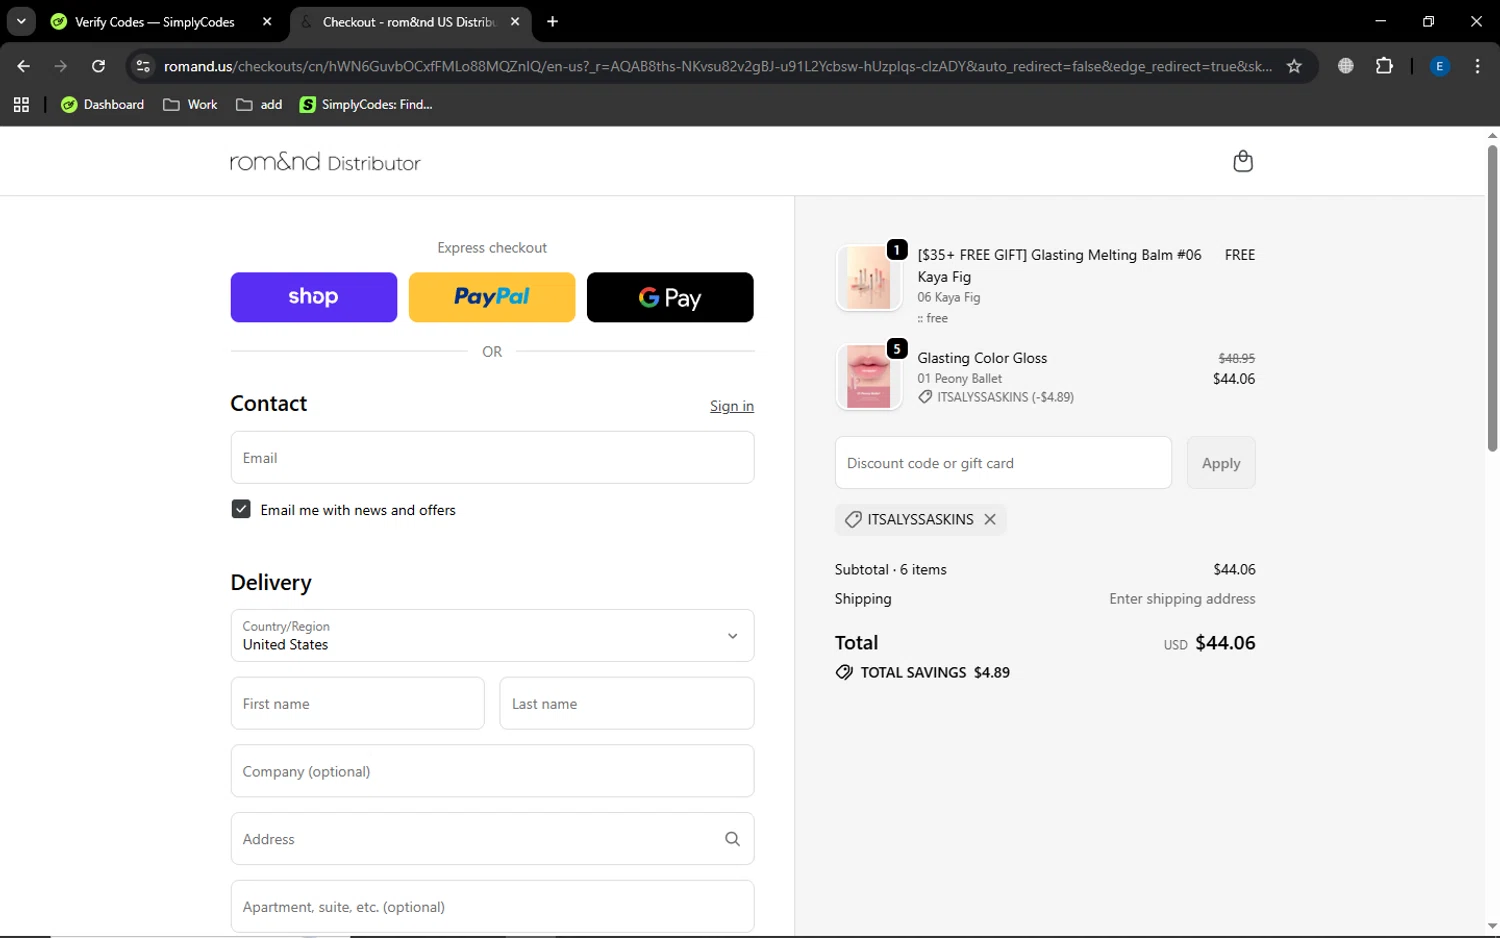The width and height of the screenshot is (1500, 938).
Task: Bookmark this page with the star icon
Action: (1294, 66)
